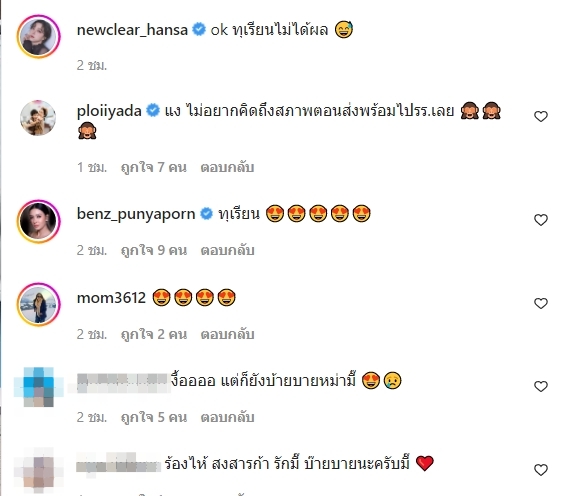Open newclear_hansa's profile picture story

coord(38,36)
